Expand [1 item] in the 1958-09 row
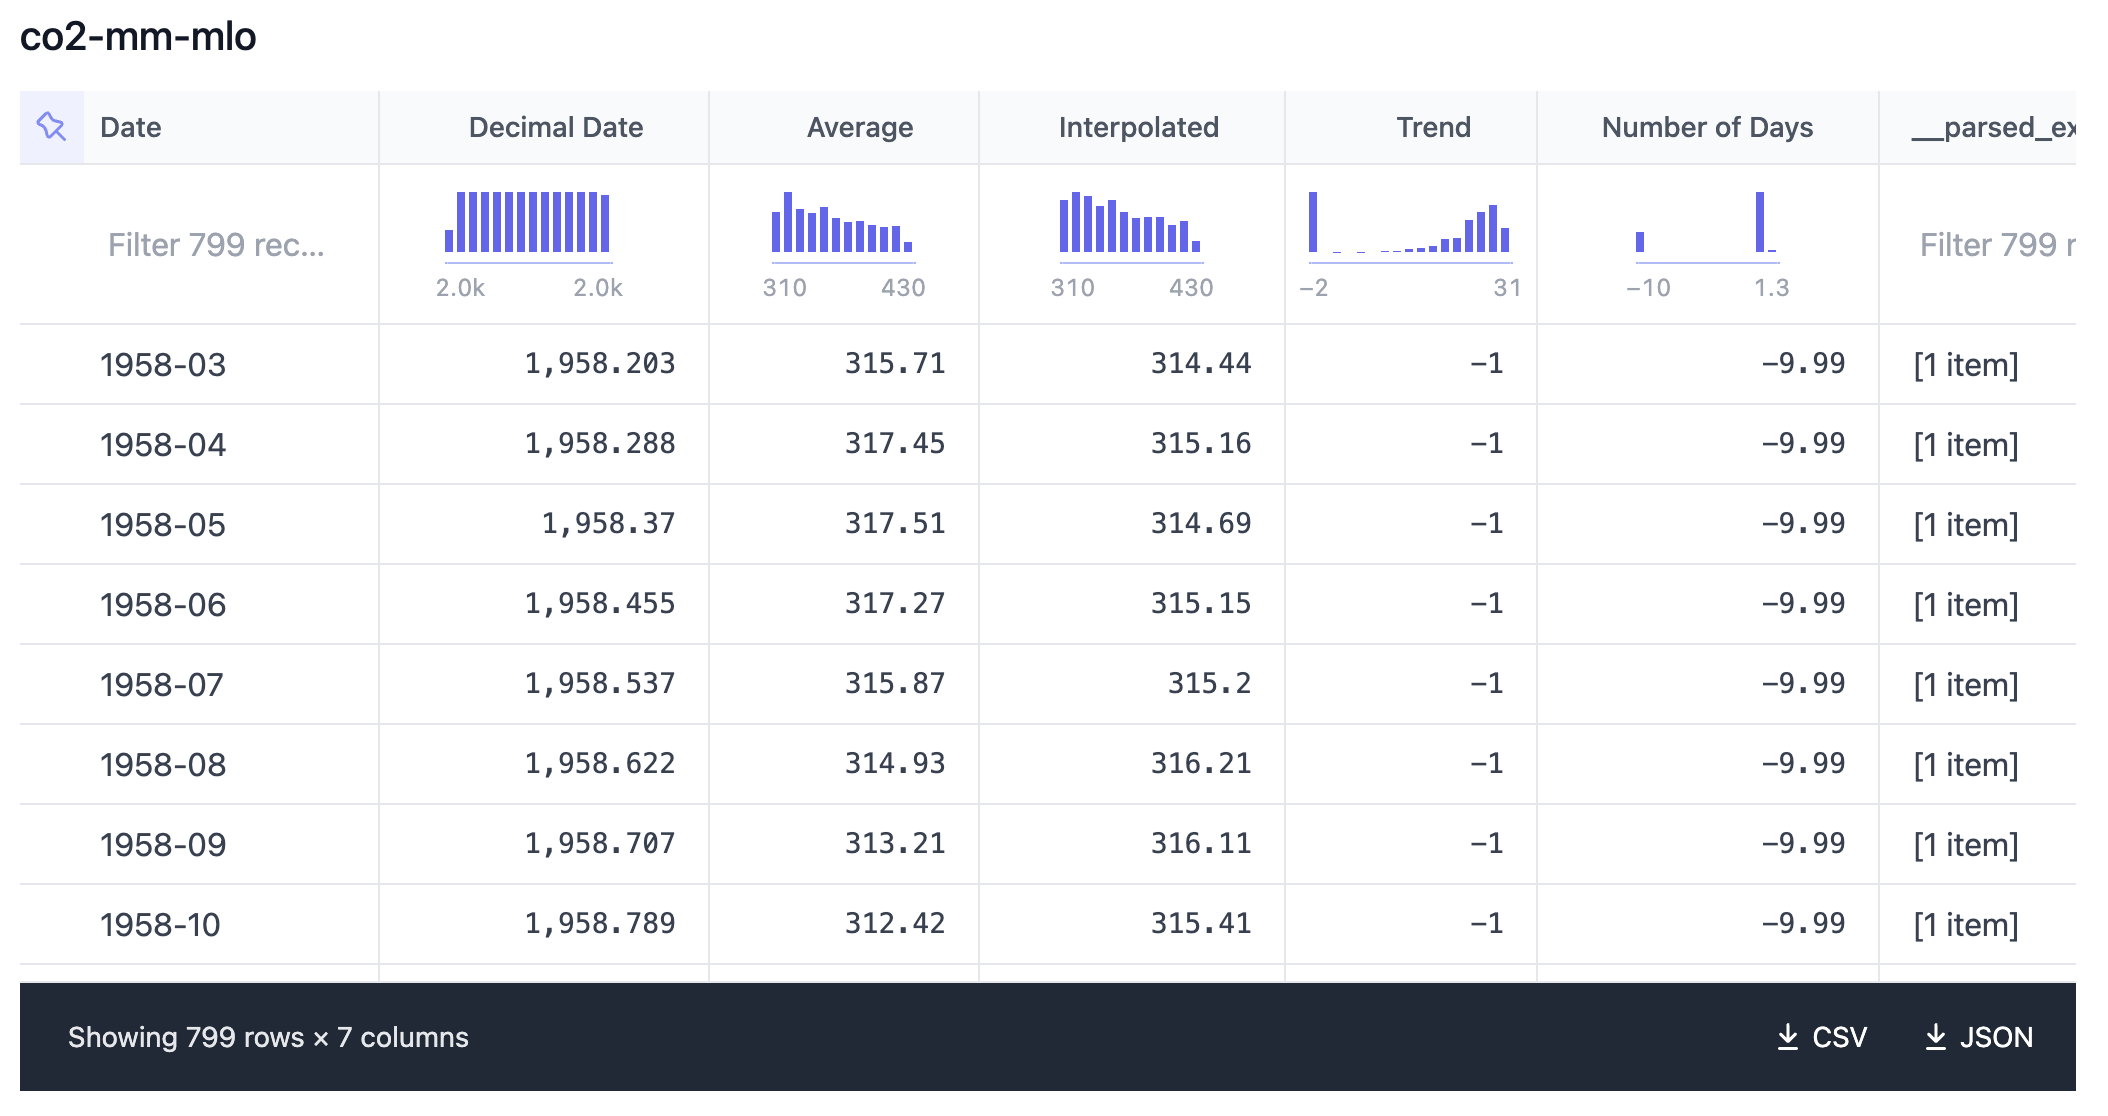2108x1116 pixels. click(x=1966, y=845)
